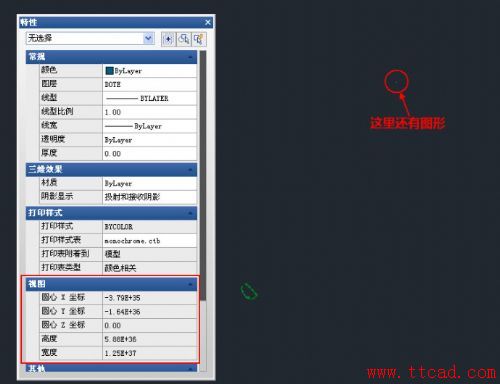Select the 图层 value DOTE
Viewport: 500px width, 384px height.
149,85
